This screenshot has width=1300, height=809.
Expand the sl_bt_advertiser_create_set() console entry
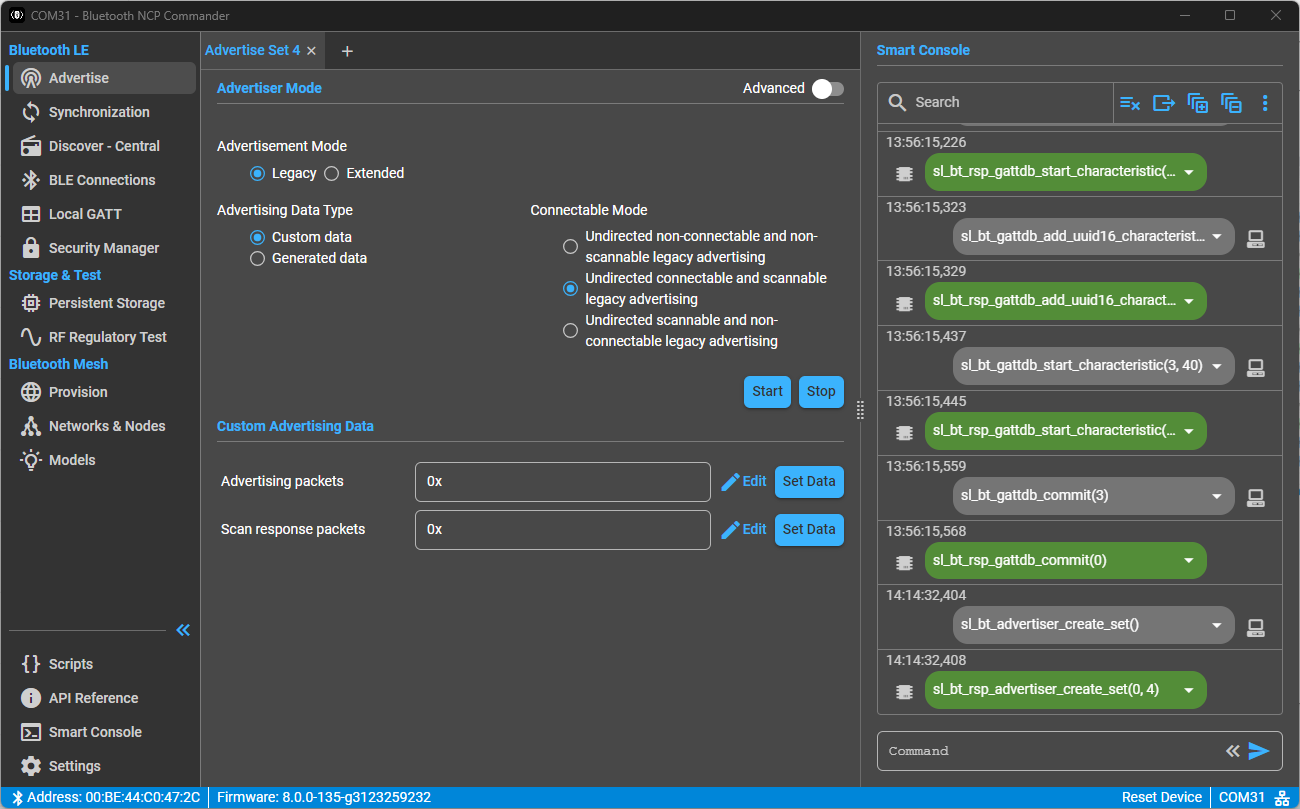click(1217, 625)
